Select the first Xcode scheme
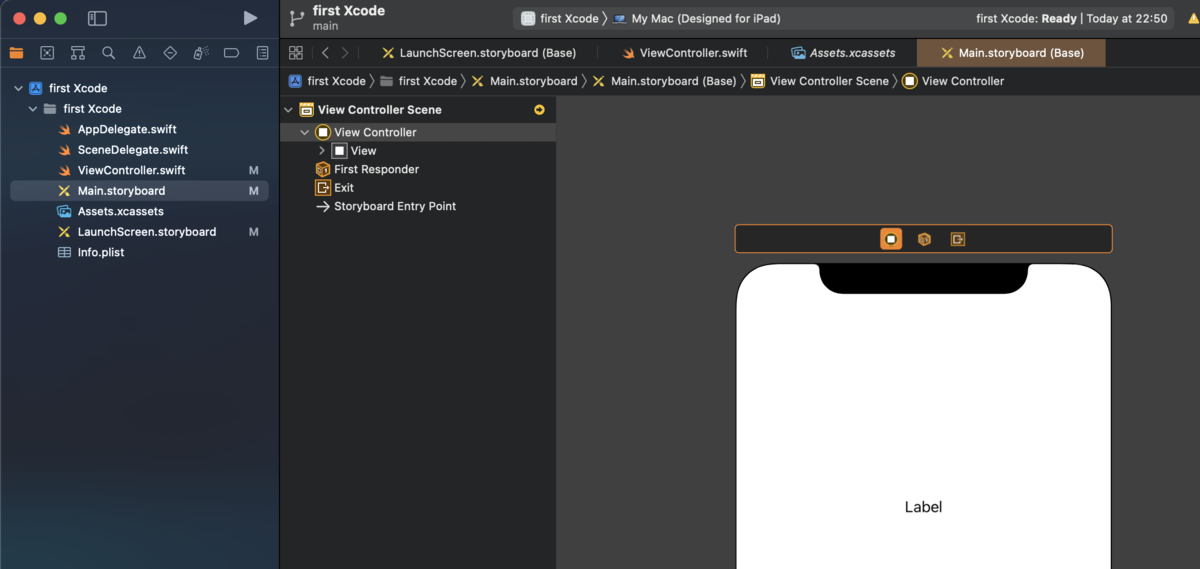Image resolution: width=1200 pixels, height=569 pixels. [x=561, y=18]
